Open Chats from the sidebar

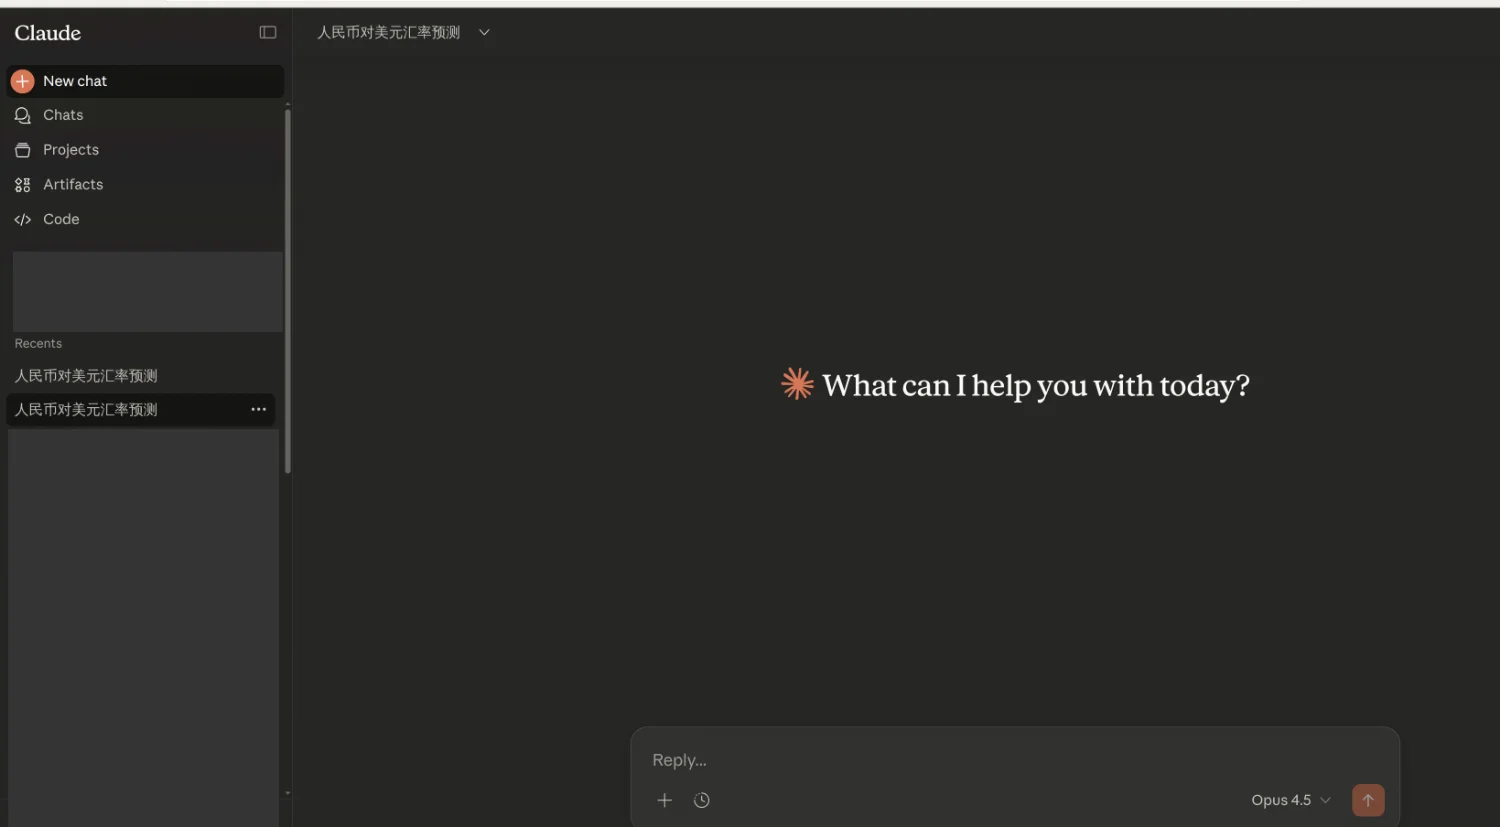pos(63,115)
